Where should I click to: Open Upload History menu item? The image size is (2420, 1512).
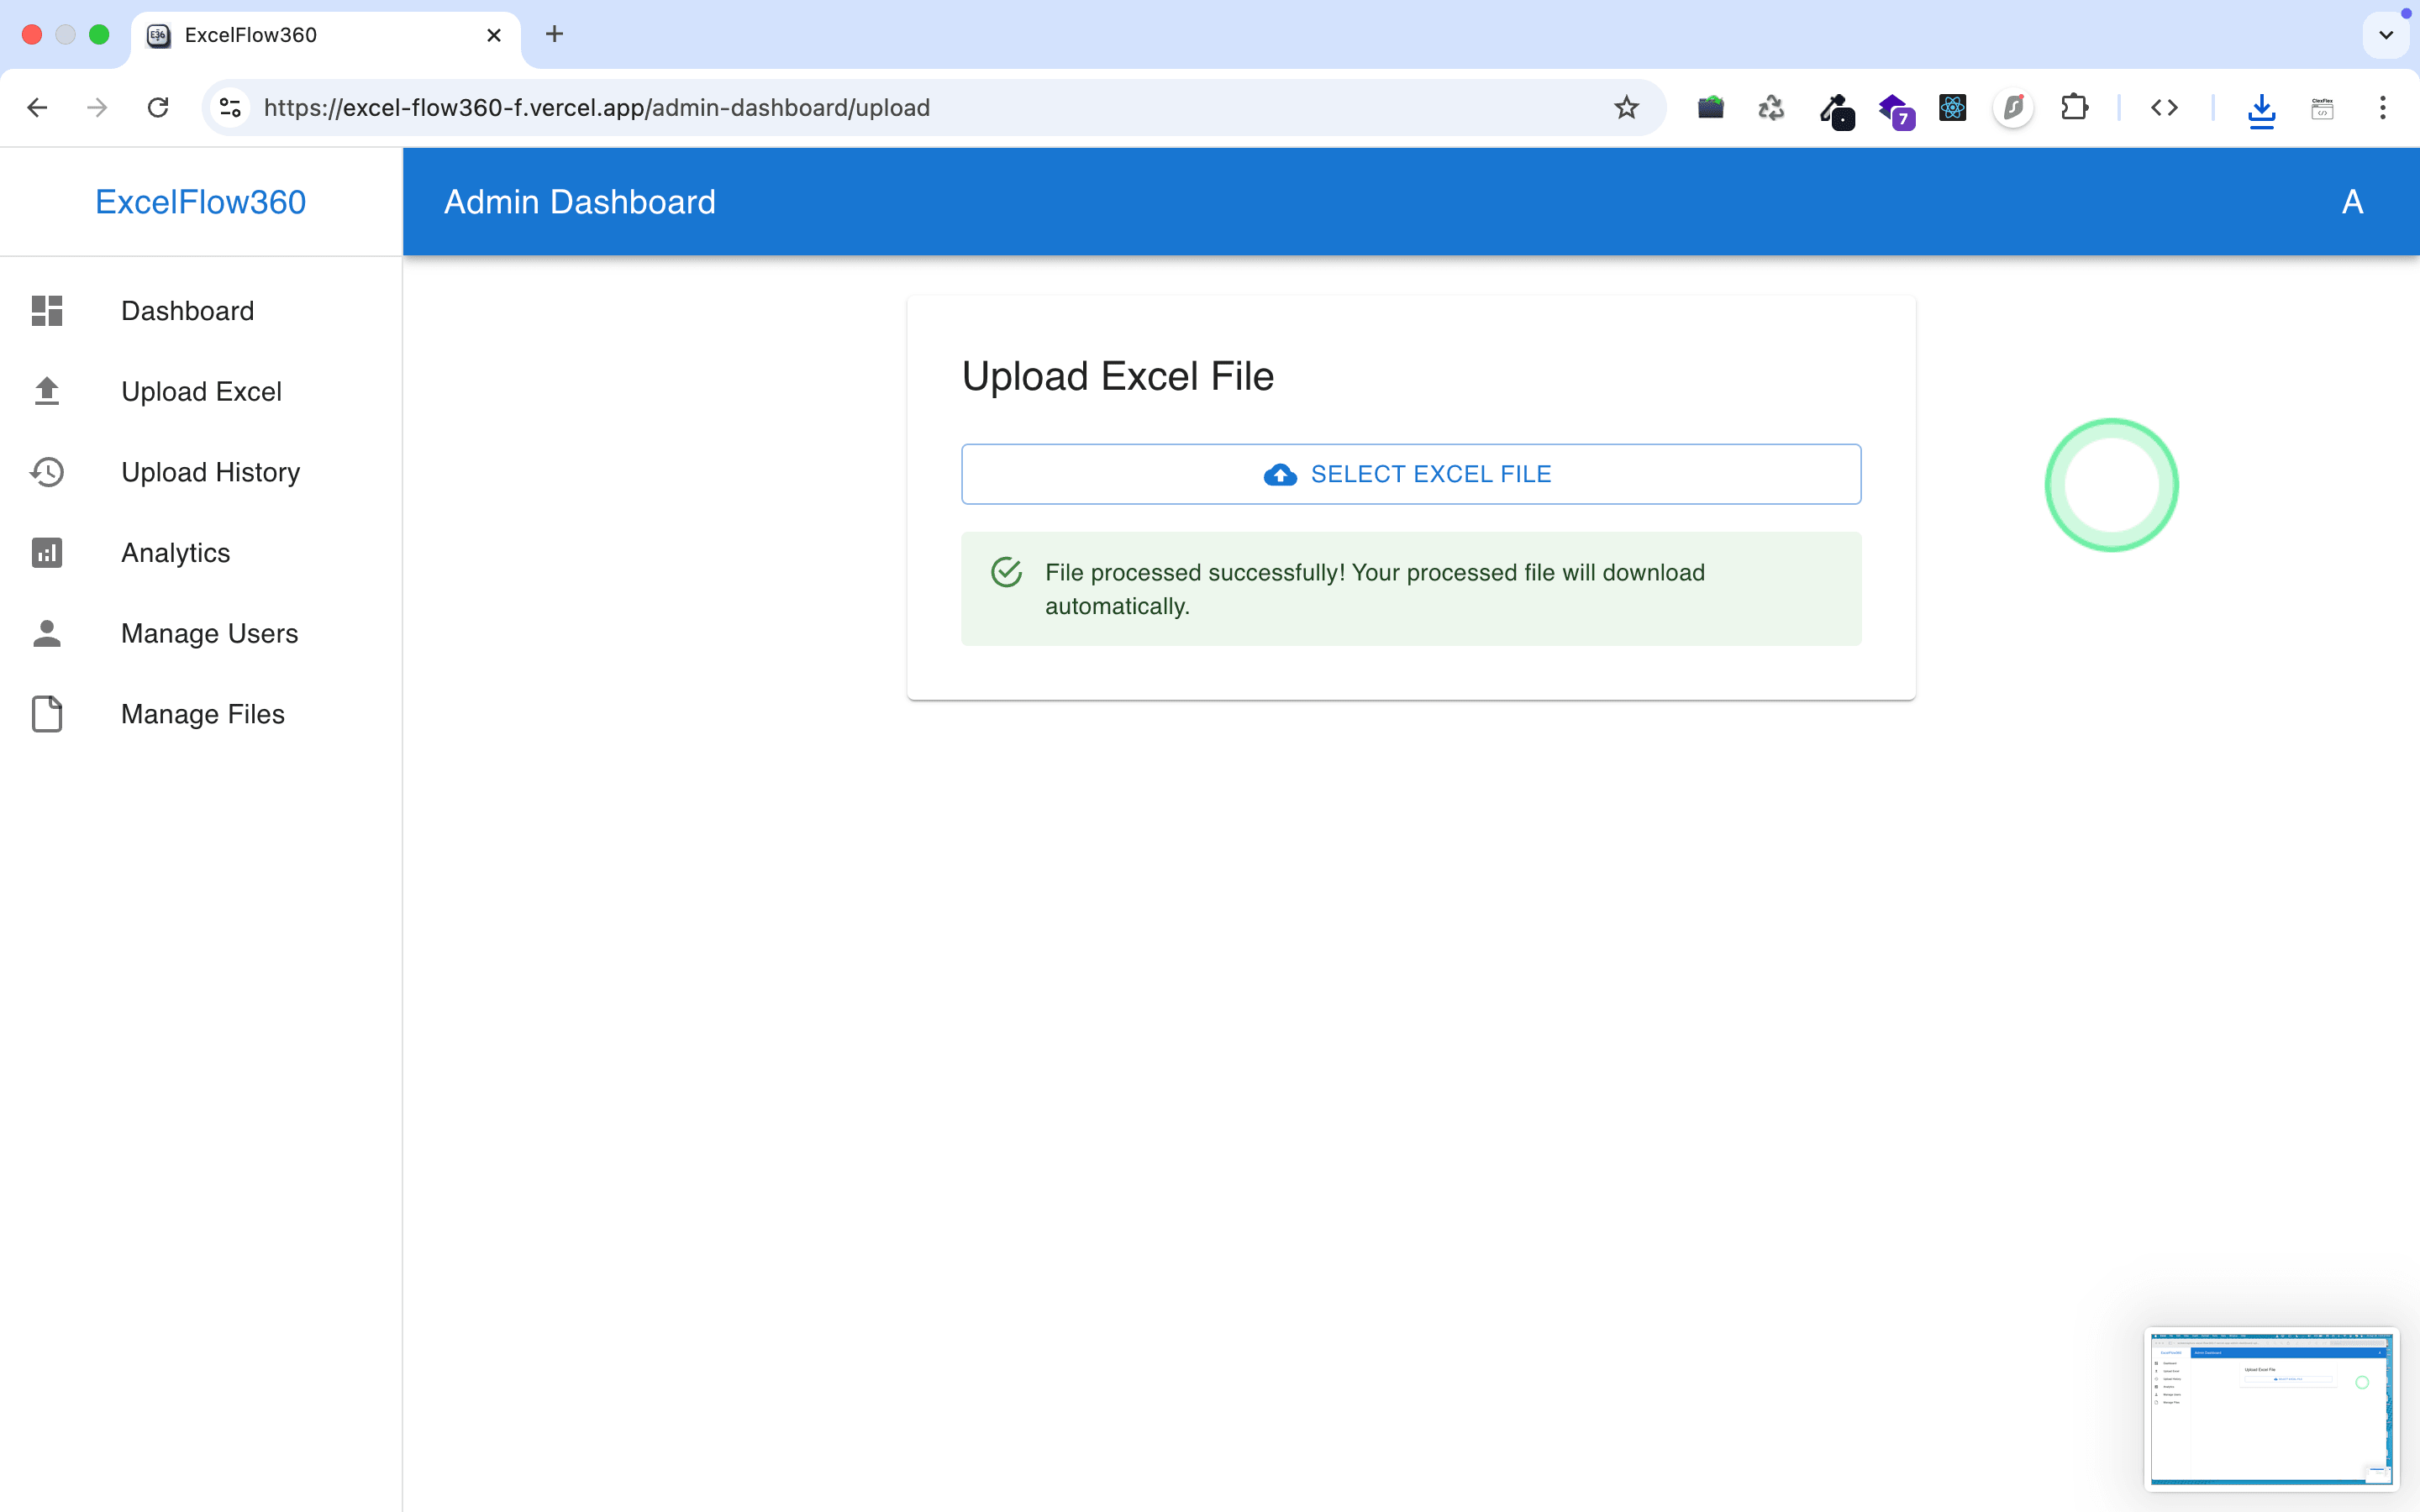click(x=210, y=472)
